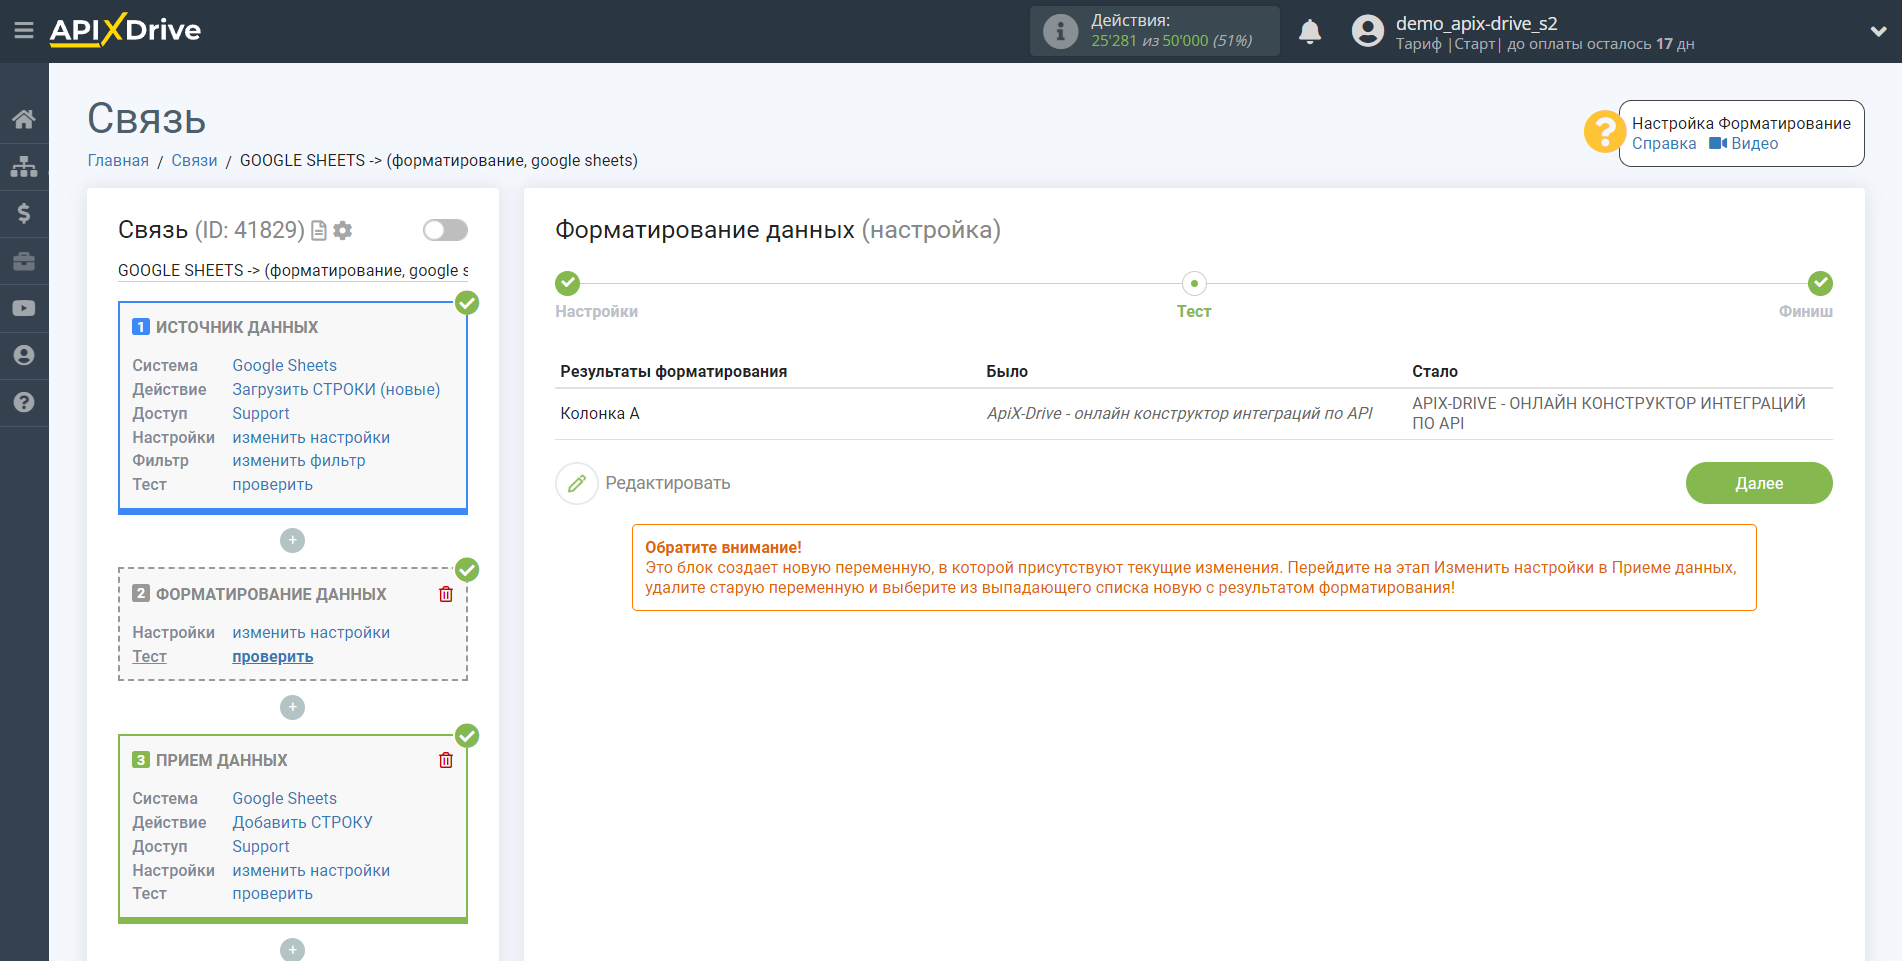Toggle the connection on/off switch
This screenshot has height=961, width=1902.
point(445,230)
